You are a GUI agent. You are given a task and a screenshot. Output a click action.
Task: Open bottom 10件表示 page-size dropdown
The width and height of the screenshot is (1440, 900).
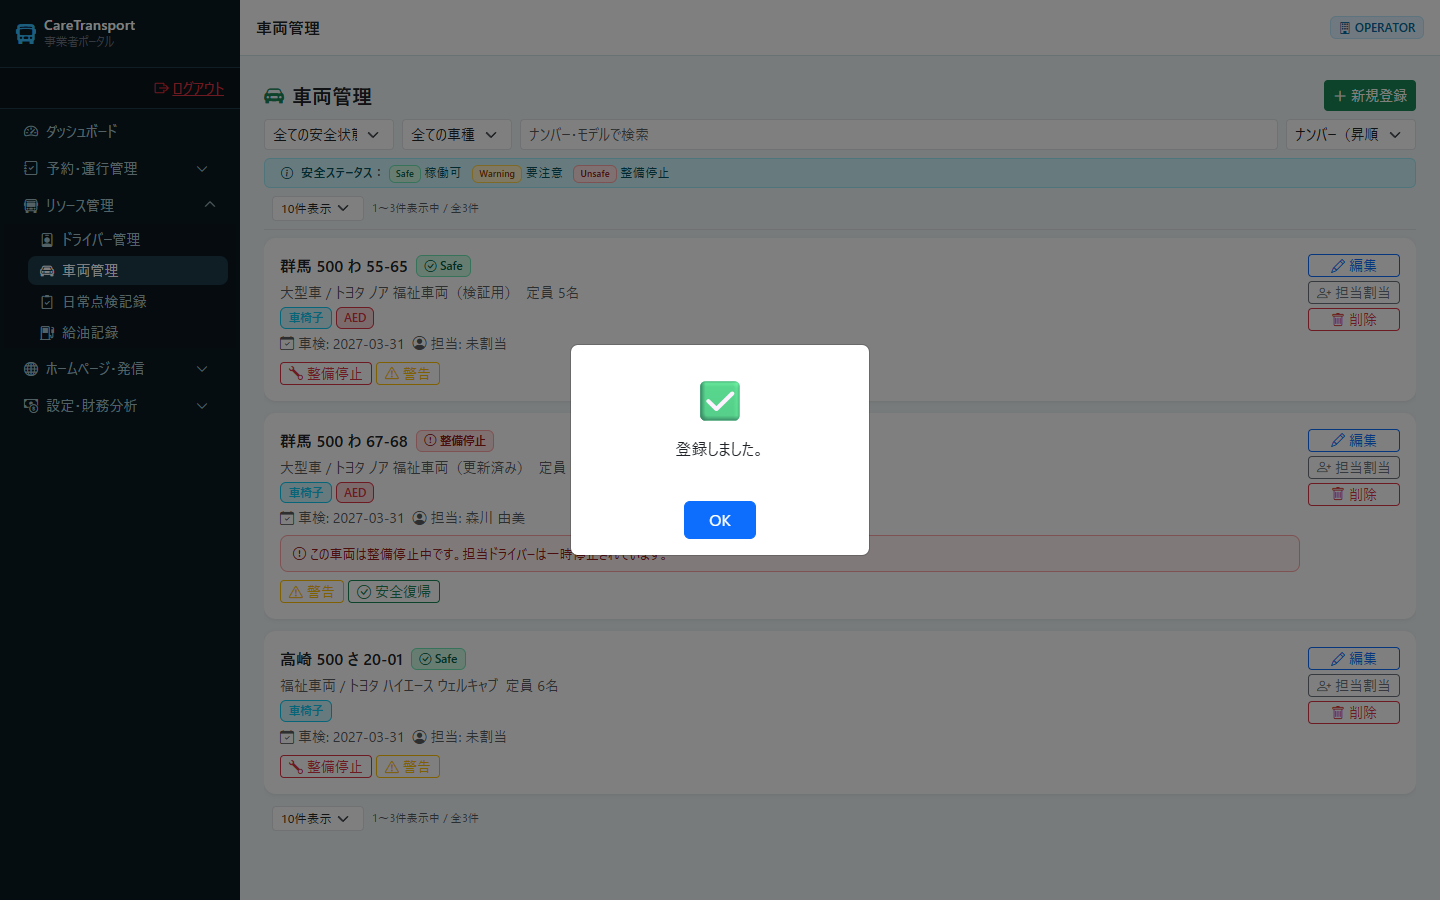pos(317,818)
